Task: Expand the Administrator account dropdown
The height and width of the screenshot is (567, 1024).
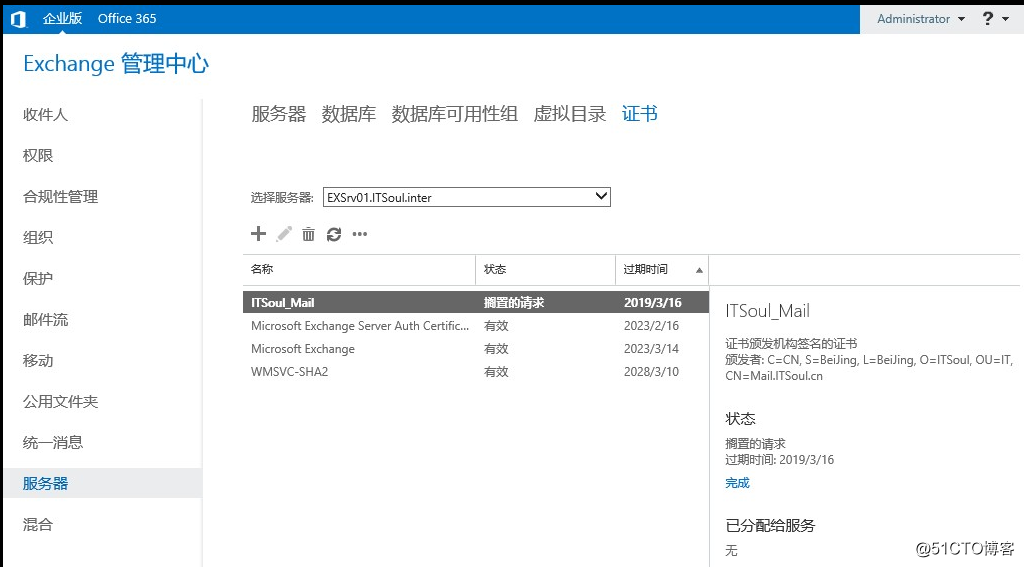Action: click(x=921, y=19)
